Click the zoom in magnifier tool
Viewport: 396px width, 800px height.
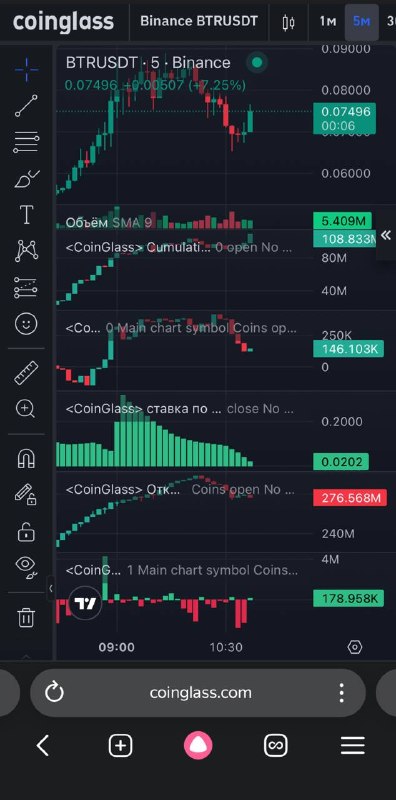pos(26,409)
